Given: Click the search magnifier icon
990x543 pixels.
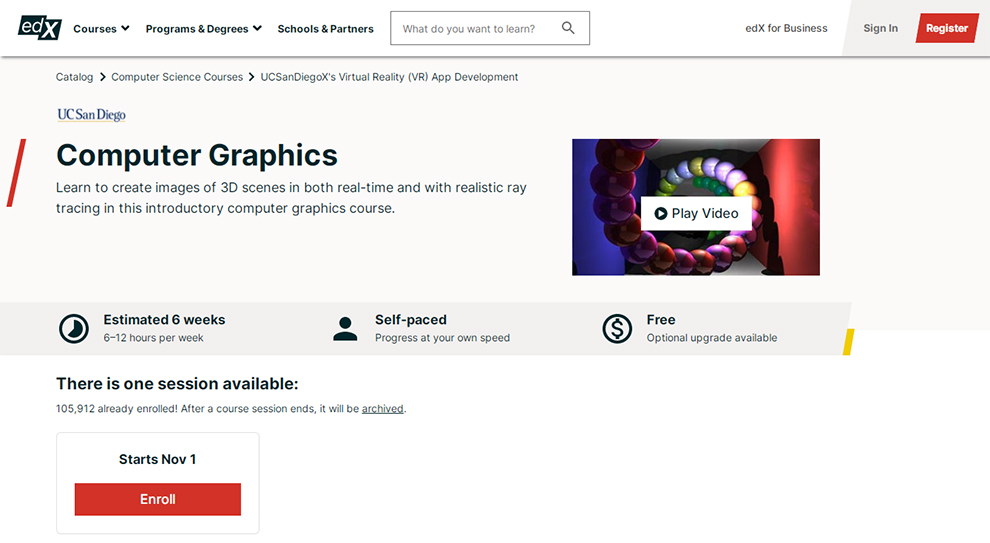Looking at the screenshot, I should click(568, 28).
